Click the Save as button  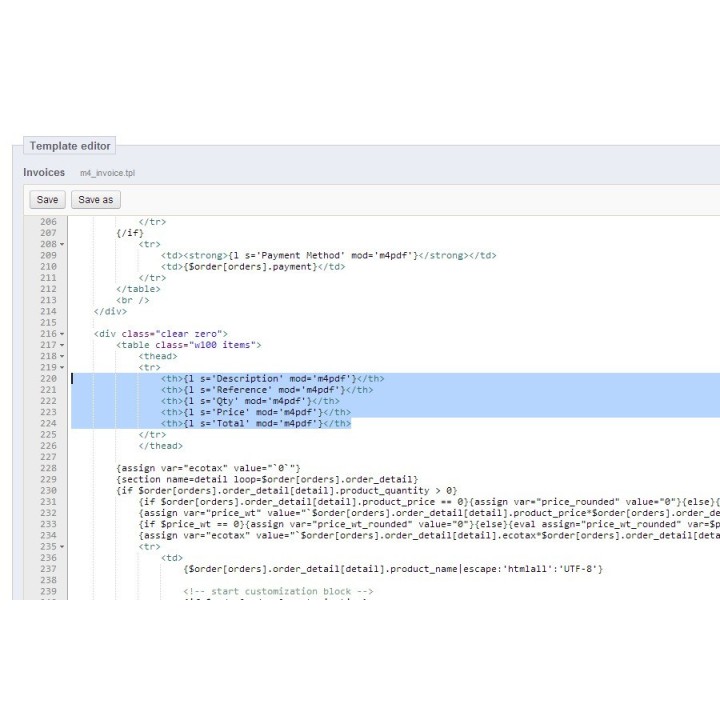pos(96,200)
